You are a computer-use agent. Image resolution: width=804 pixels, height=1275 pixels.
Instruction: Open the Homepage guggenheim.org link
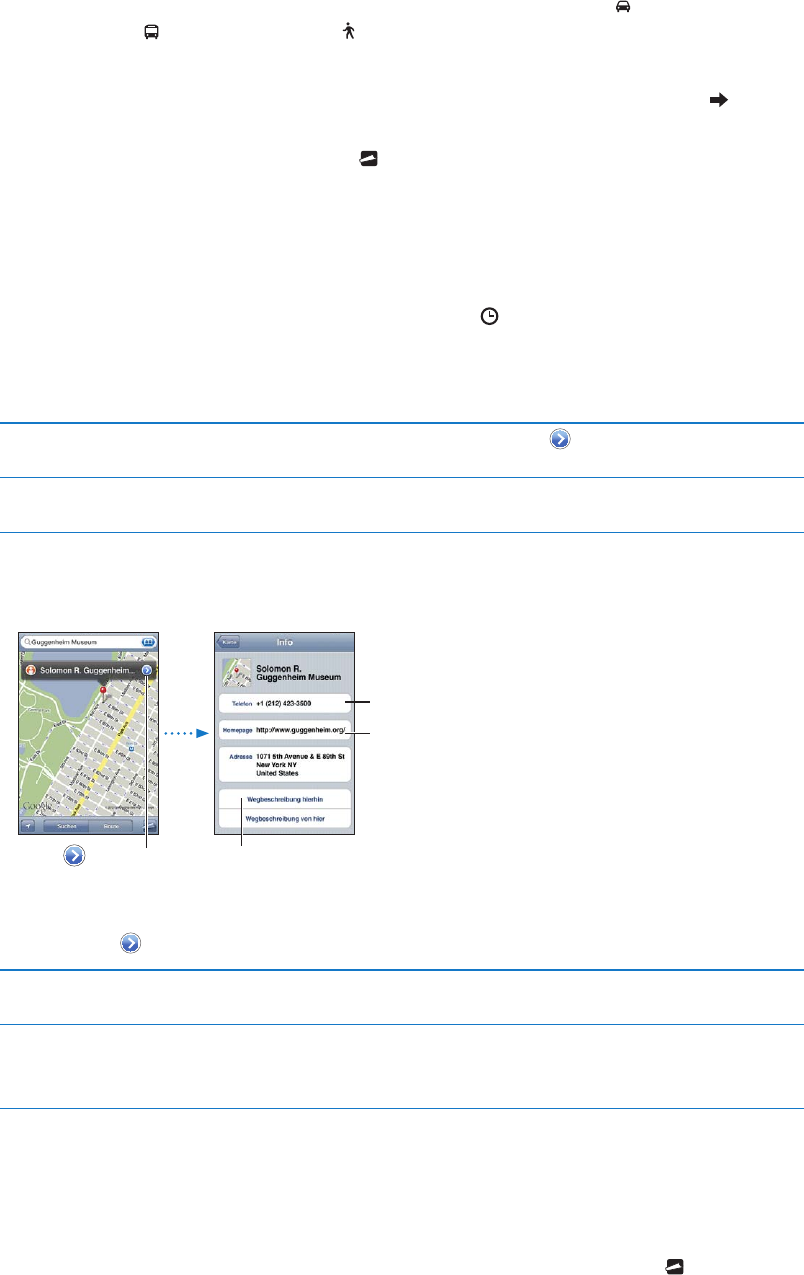click(284, 730)
